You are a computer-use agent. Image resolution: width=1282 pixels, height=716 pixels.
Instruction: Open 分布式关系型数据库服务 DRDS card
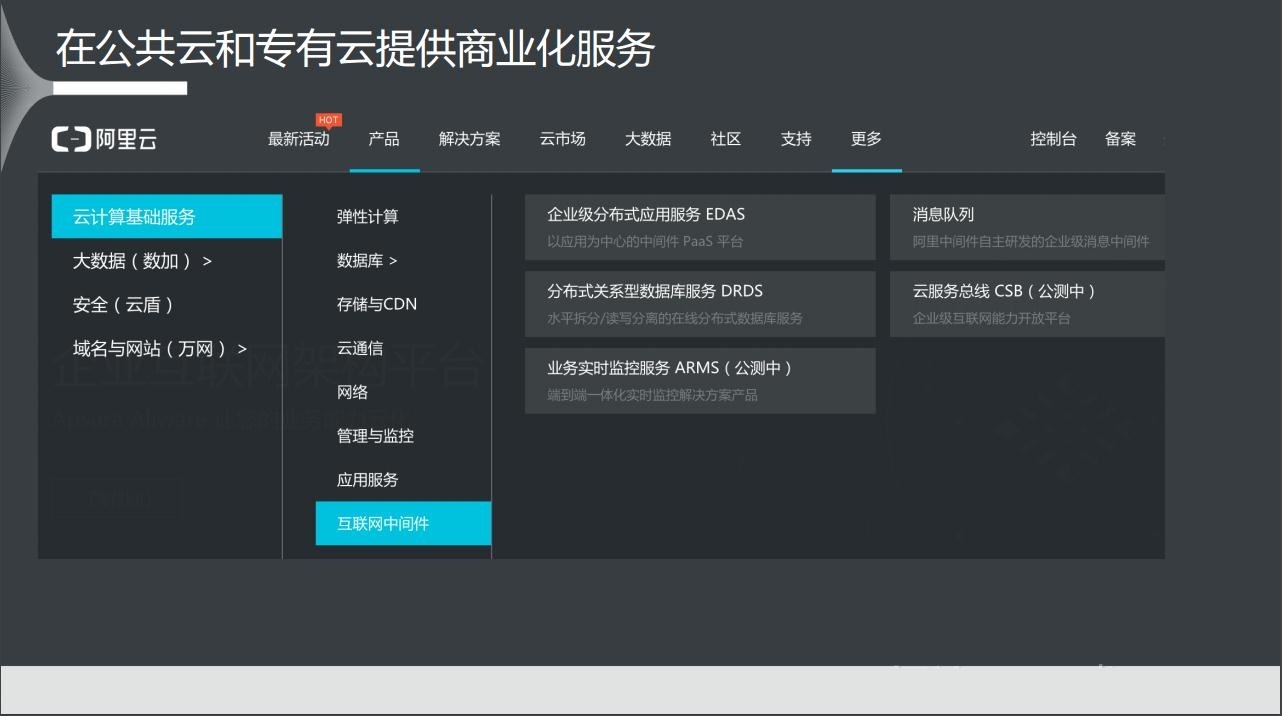pyautogui.click(x=700, y=304)
